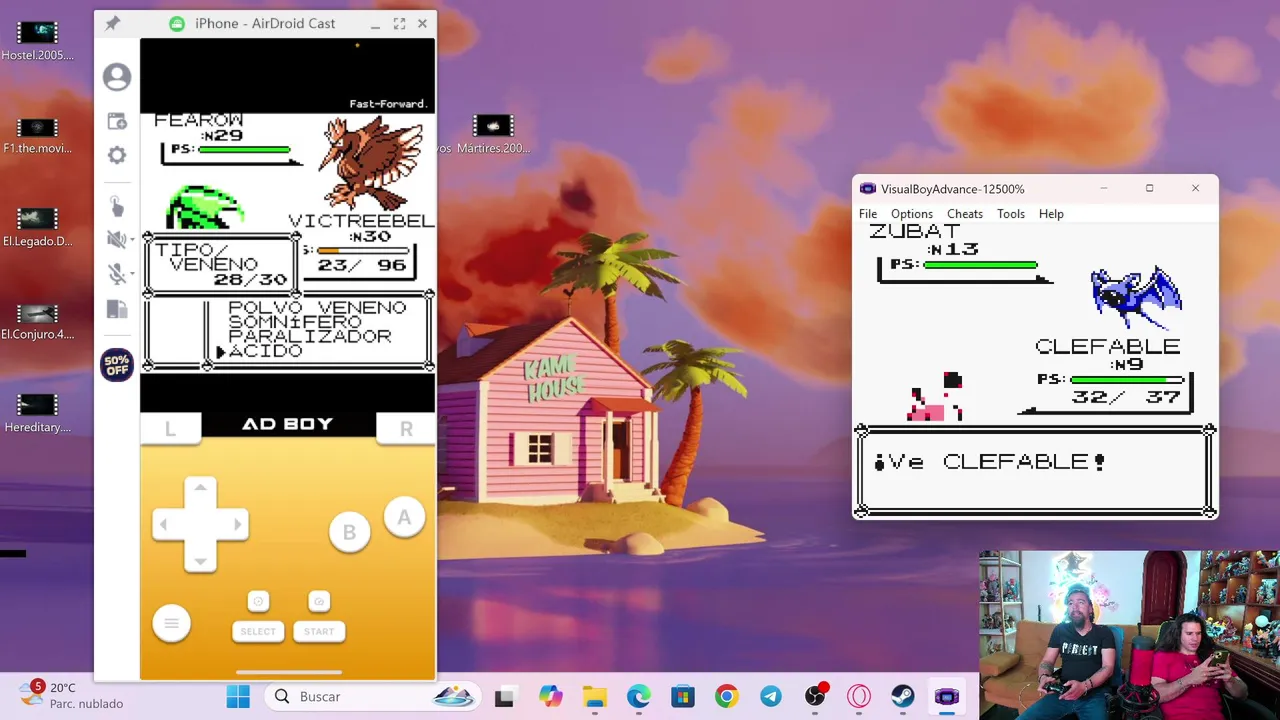The height and width of the screenshot is (720, 1280).
Task: Tap the A button on the emulator
Action: coord(404,517)
